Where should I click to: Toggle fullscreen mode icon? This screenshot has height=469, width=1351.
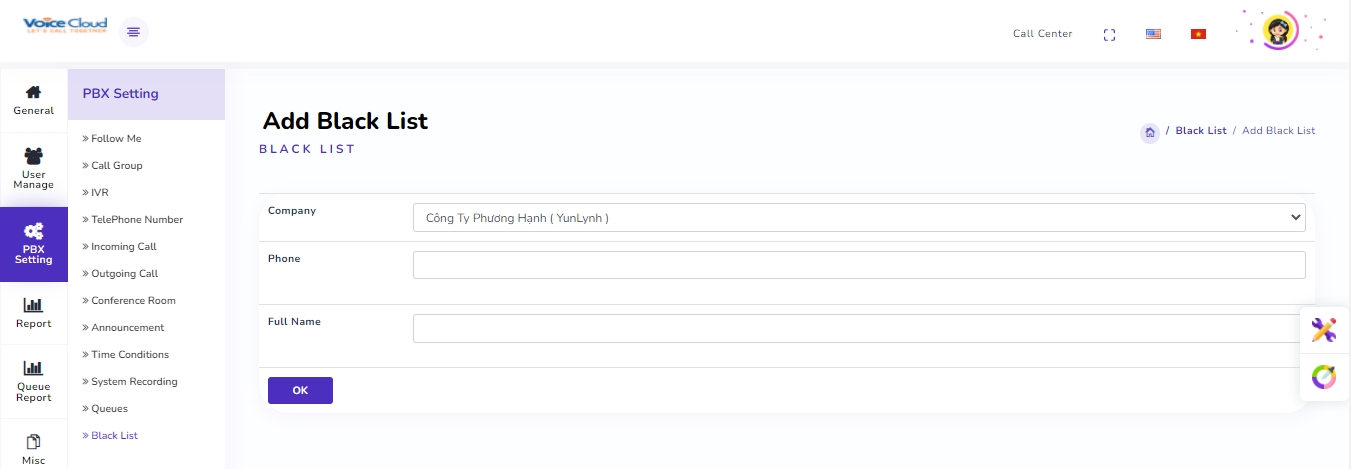click(1109, 34)
